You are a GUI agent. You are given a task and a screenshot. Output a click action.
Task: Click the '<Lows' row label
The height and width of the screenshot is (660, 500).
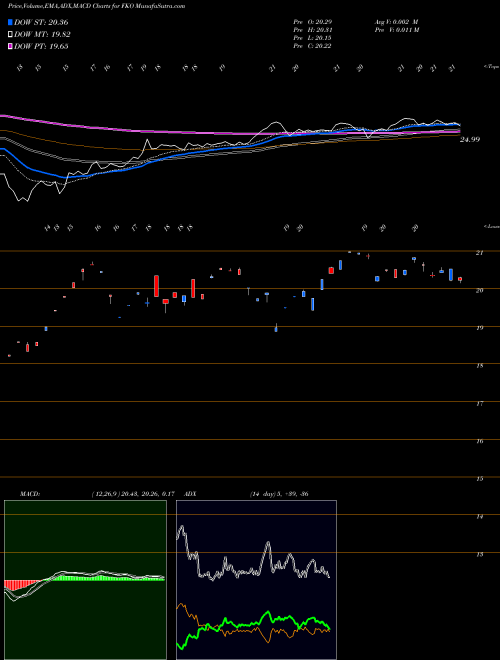point(492,226)
